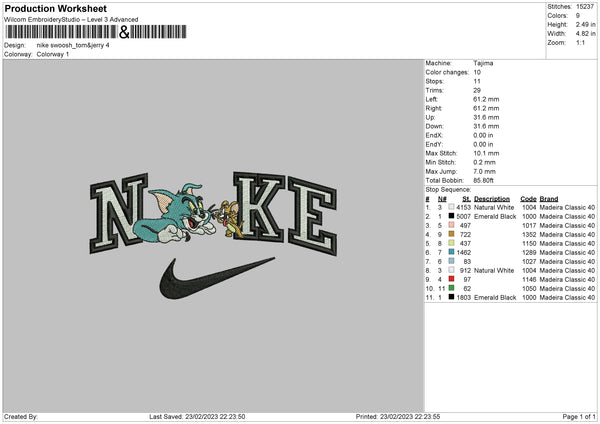Image resolution: width=600 pixels, height=424 pixels.
Task: Click 'Natural White' in the 4153-stitch row
Action: click(494, 207)
